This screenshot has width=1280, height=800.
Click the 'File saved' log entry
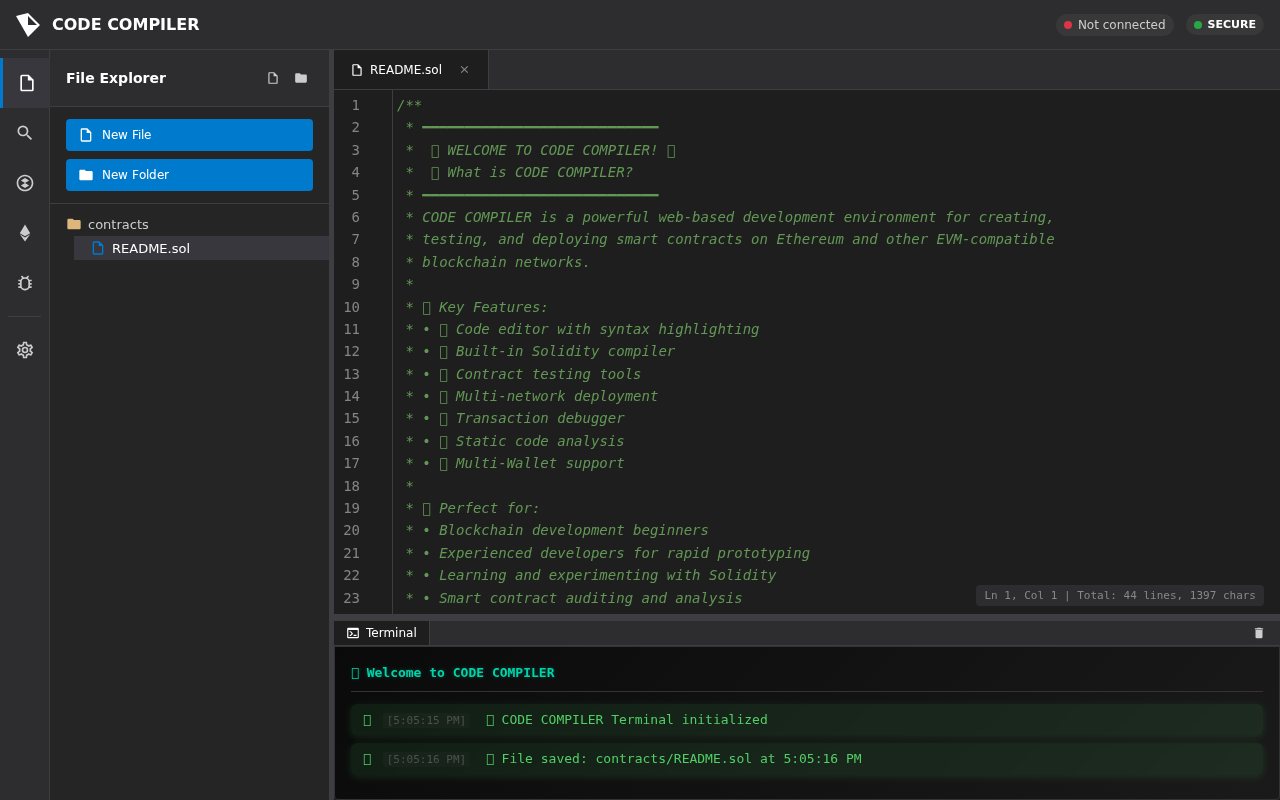(807, 759)
